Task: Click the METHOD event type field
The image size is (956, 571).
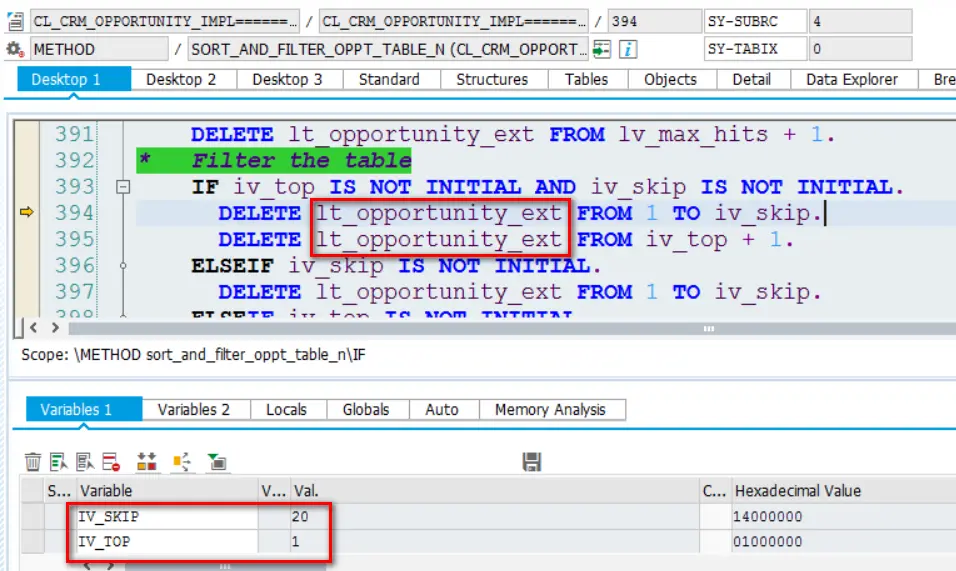Action: click(99, 49)
